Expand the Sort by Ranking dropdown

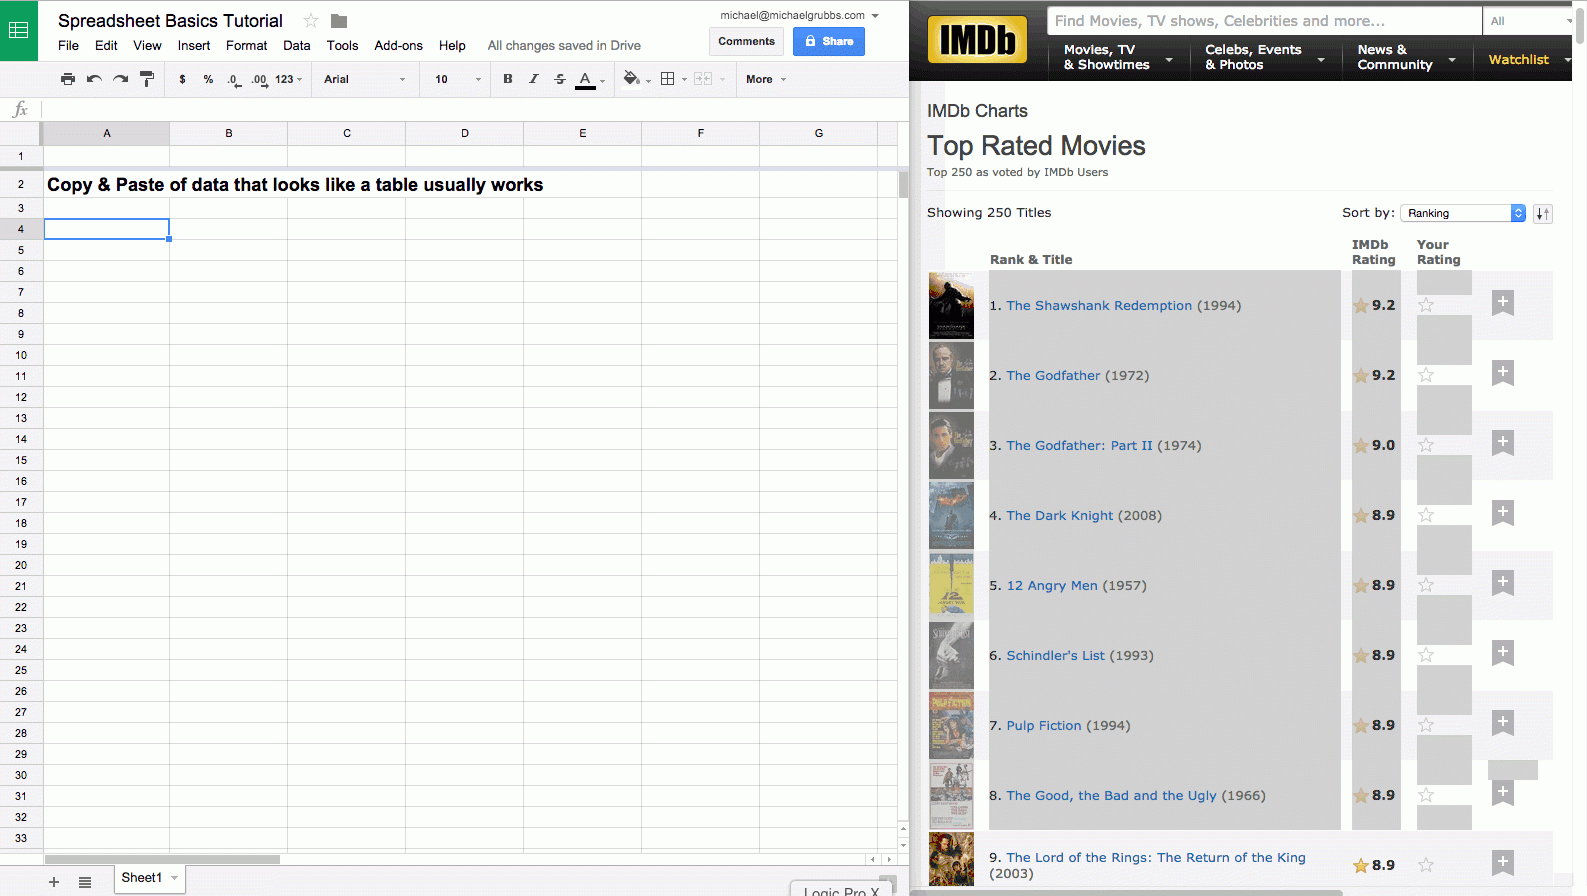(1465, 213)
